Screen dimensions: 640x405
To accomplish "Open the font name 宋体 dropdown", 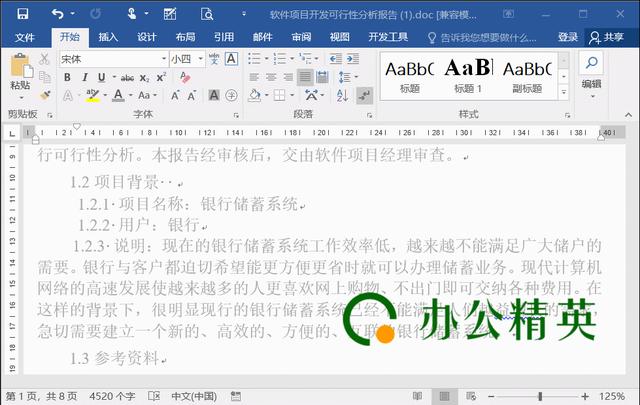I will click(x=164, y=59).
